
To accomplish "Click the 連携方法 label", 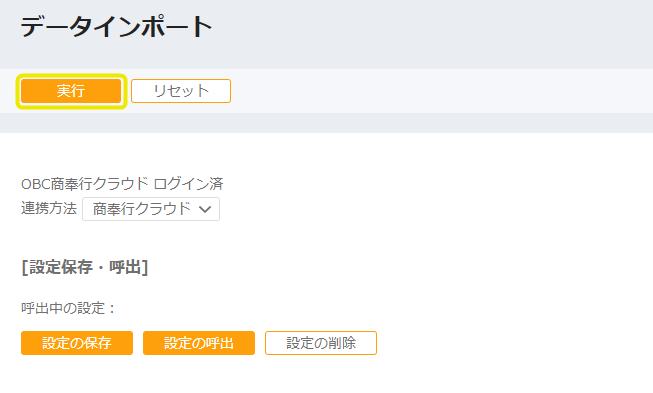I will coord(49,208).
